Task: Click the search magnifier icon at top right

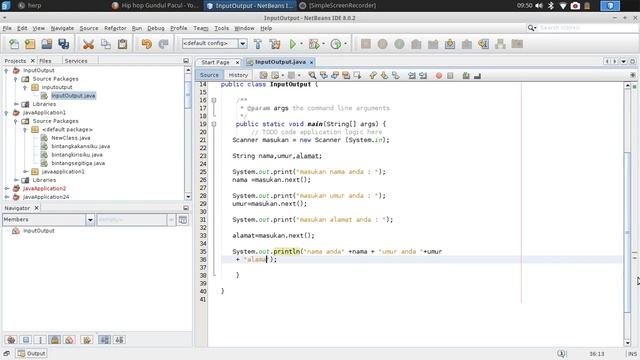Action: [531, 28]
